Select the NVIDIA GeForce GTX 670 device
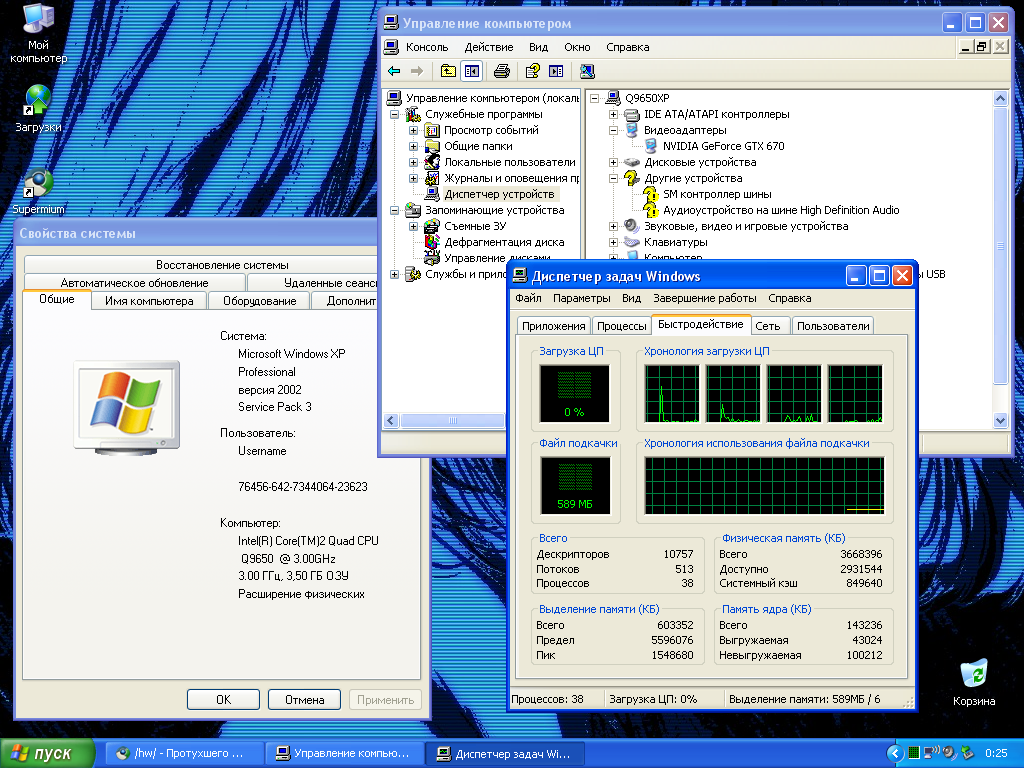1024x768 pixels. (x=723, y=146)
